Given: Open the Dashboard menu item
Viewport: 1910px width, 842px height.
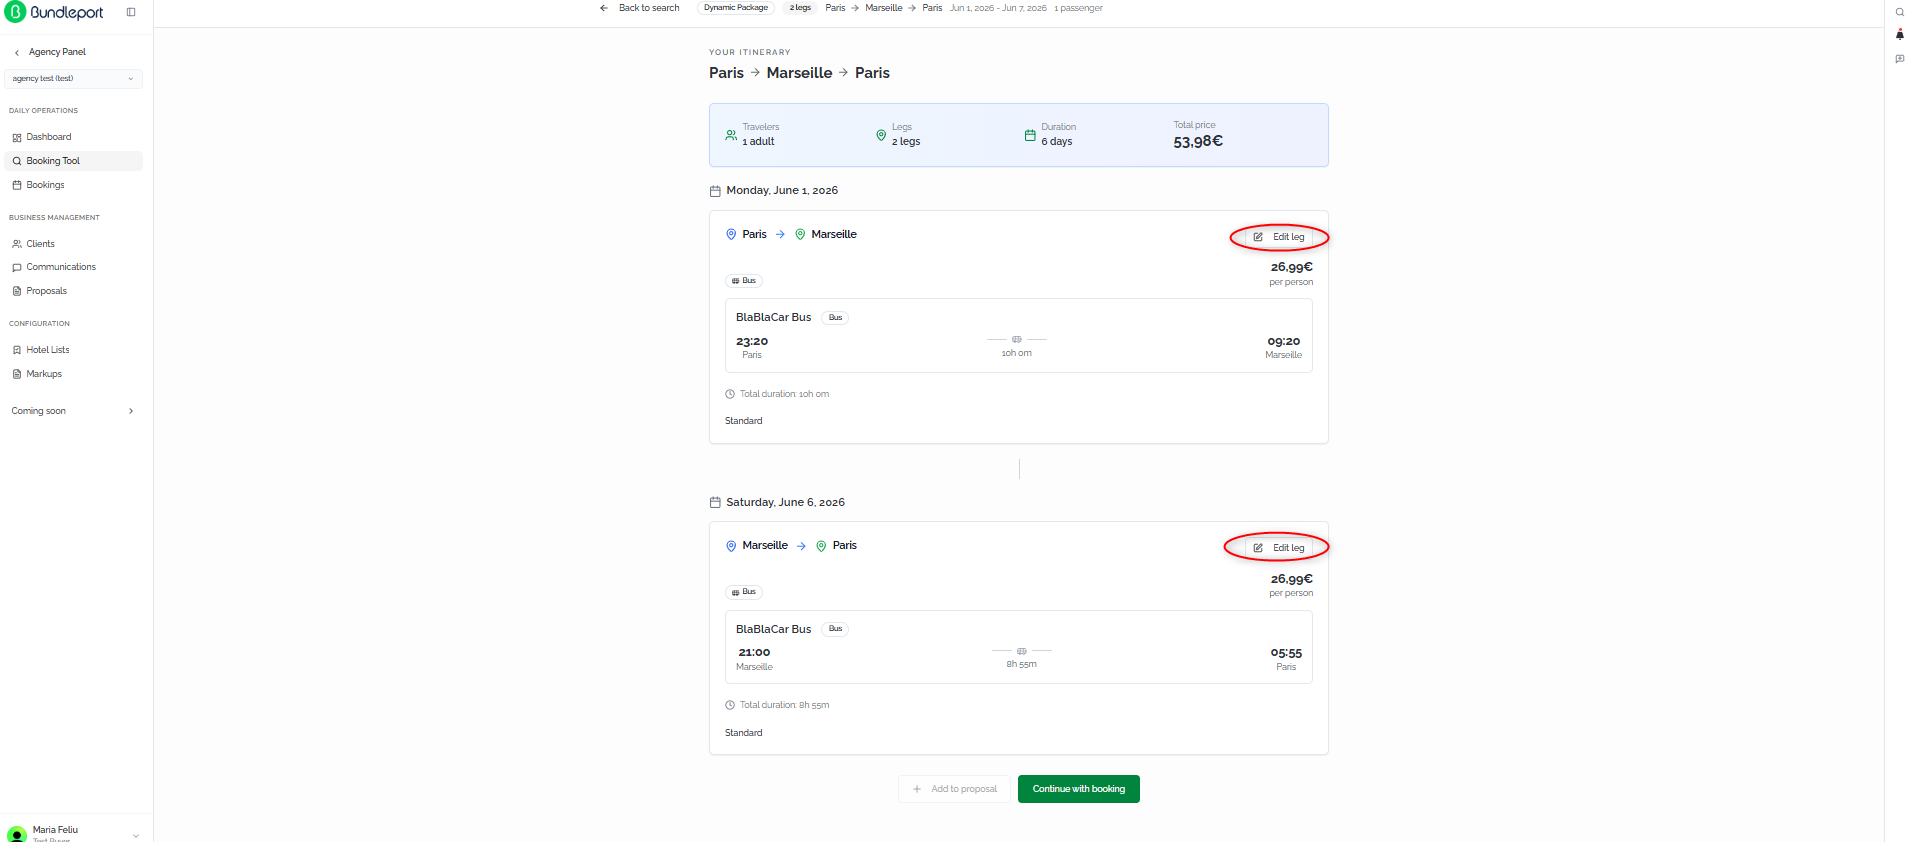Looking at the screenshot, I should point(74,137).
